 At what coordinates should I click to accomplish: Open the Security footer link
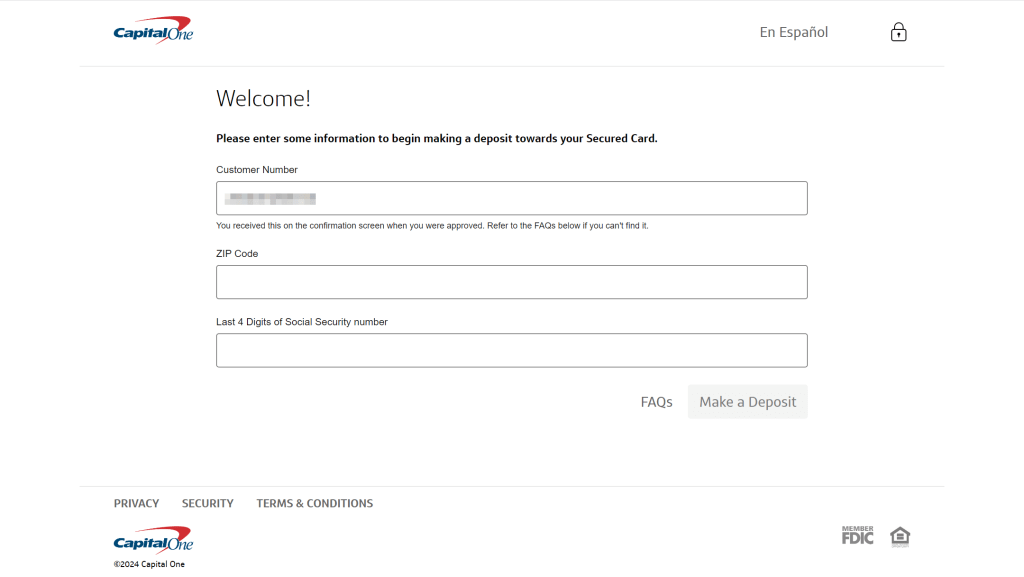208,503
